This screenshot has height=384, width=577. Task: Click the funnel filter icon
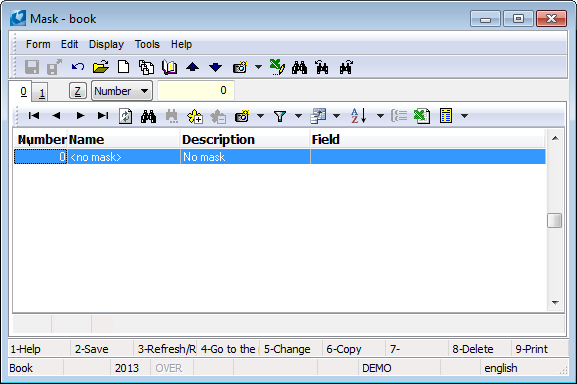click(x=280, y=116)
